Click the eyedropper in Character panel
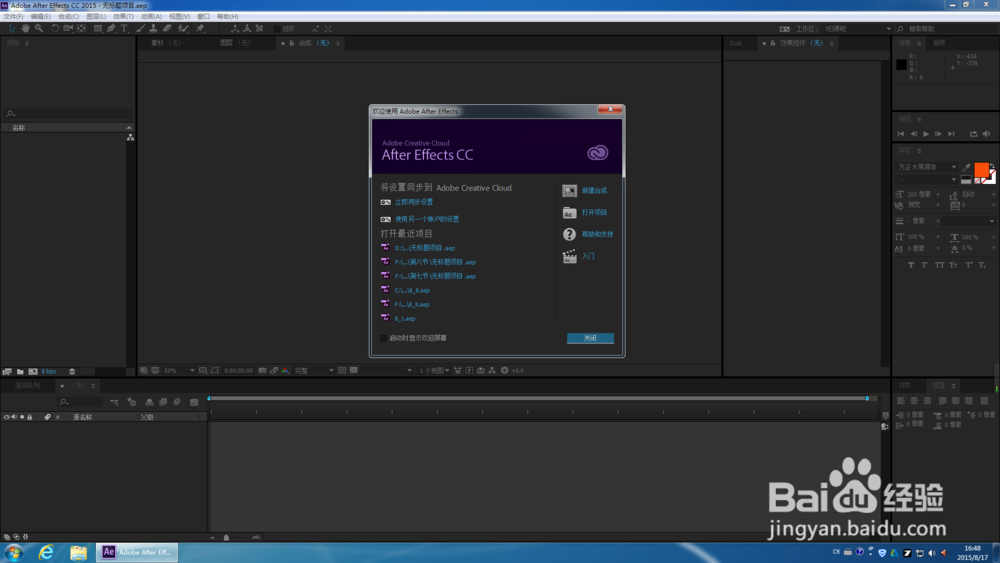1000x563 pixels. pyautogui.click(x=966, y=167)
